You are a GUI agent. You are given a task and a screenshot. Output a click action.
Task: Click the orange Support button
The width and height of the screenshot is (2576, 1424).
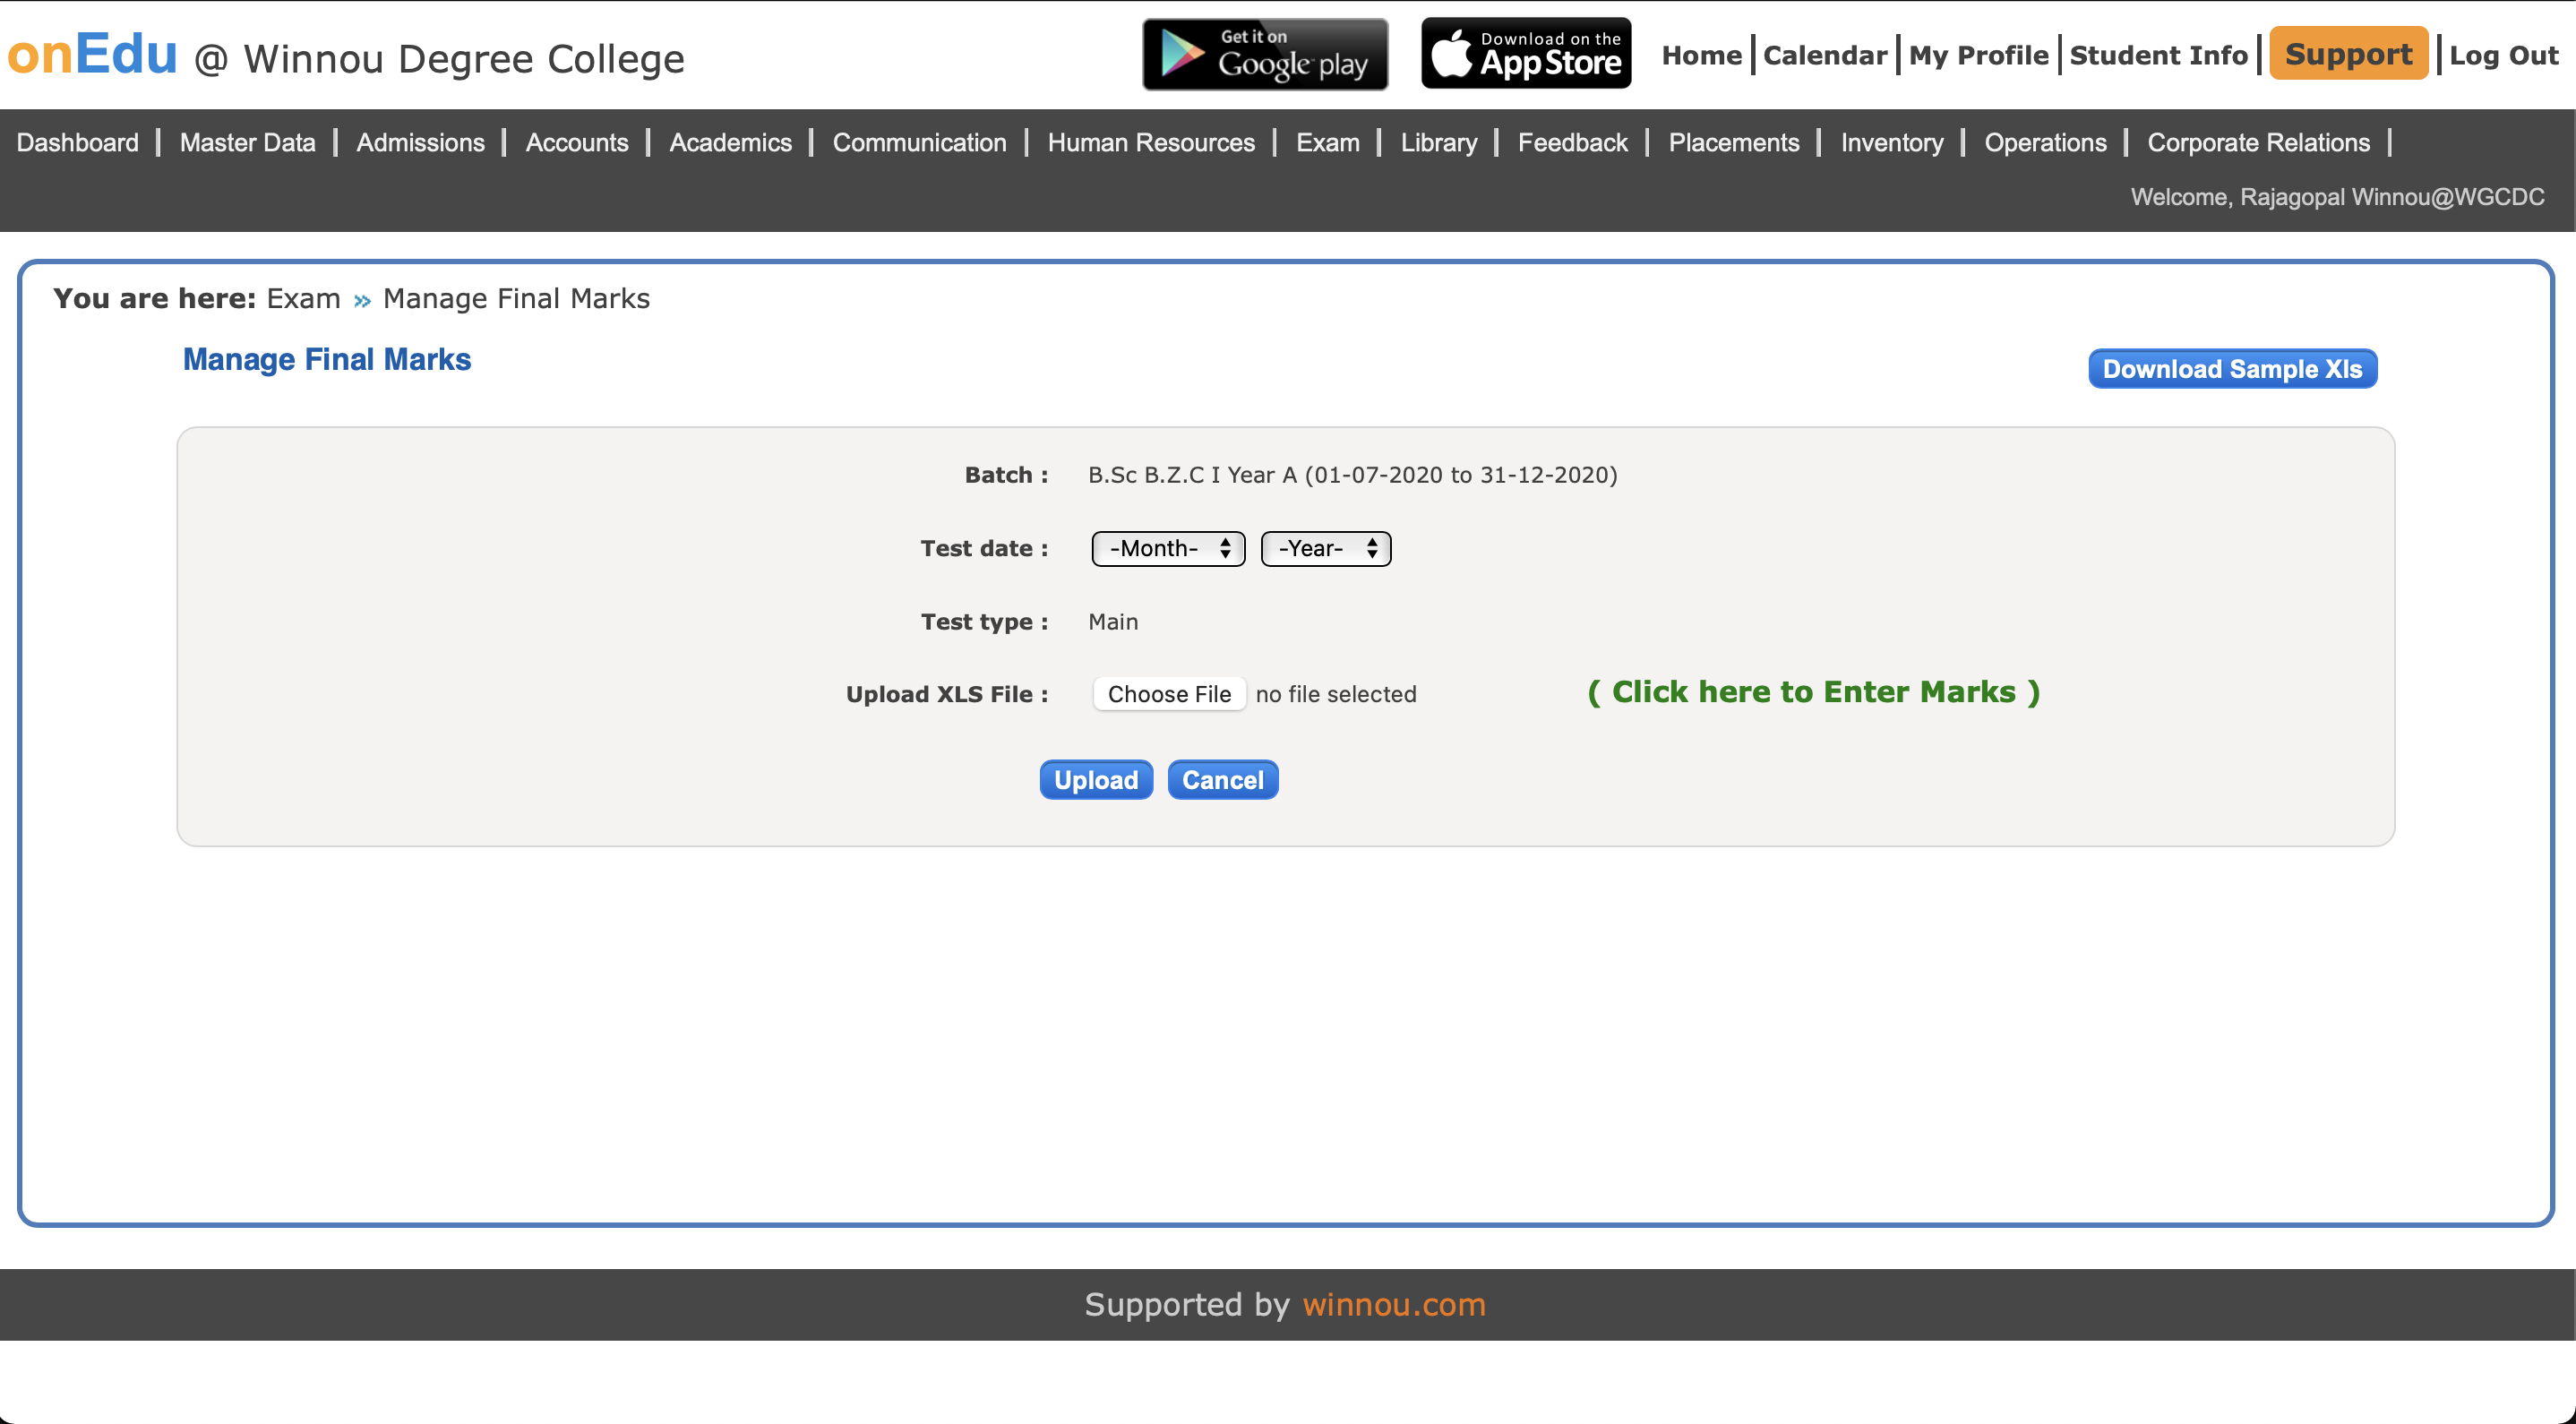(2348, 54)
